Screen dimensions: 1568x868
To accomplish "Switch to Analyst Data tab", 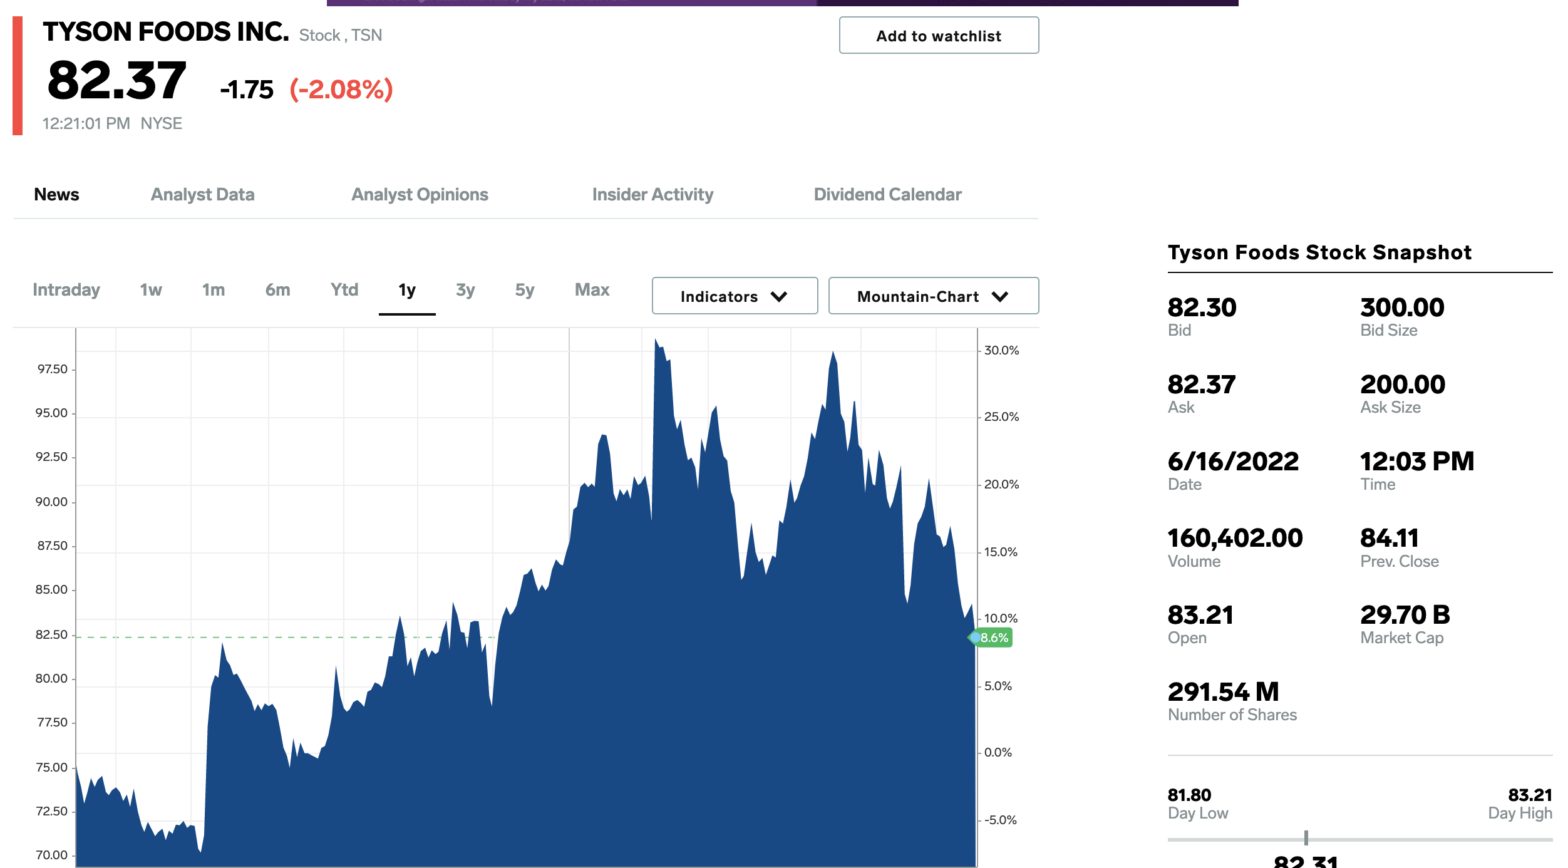I will (x=203, y=195).
